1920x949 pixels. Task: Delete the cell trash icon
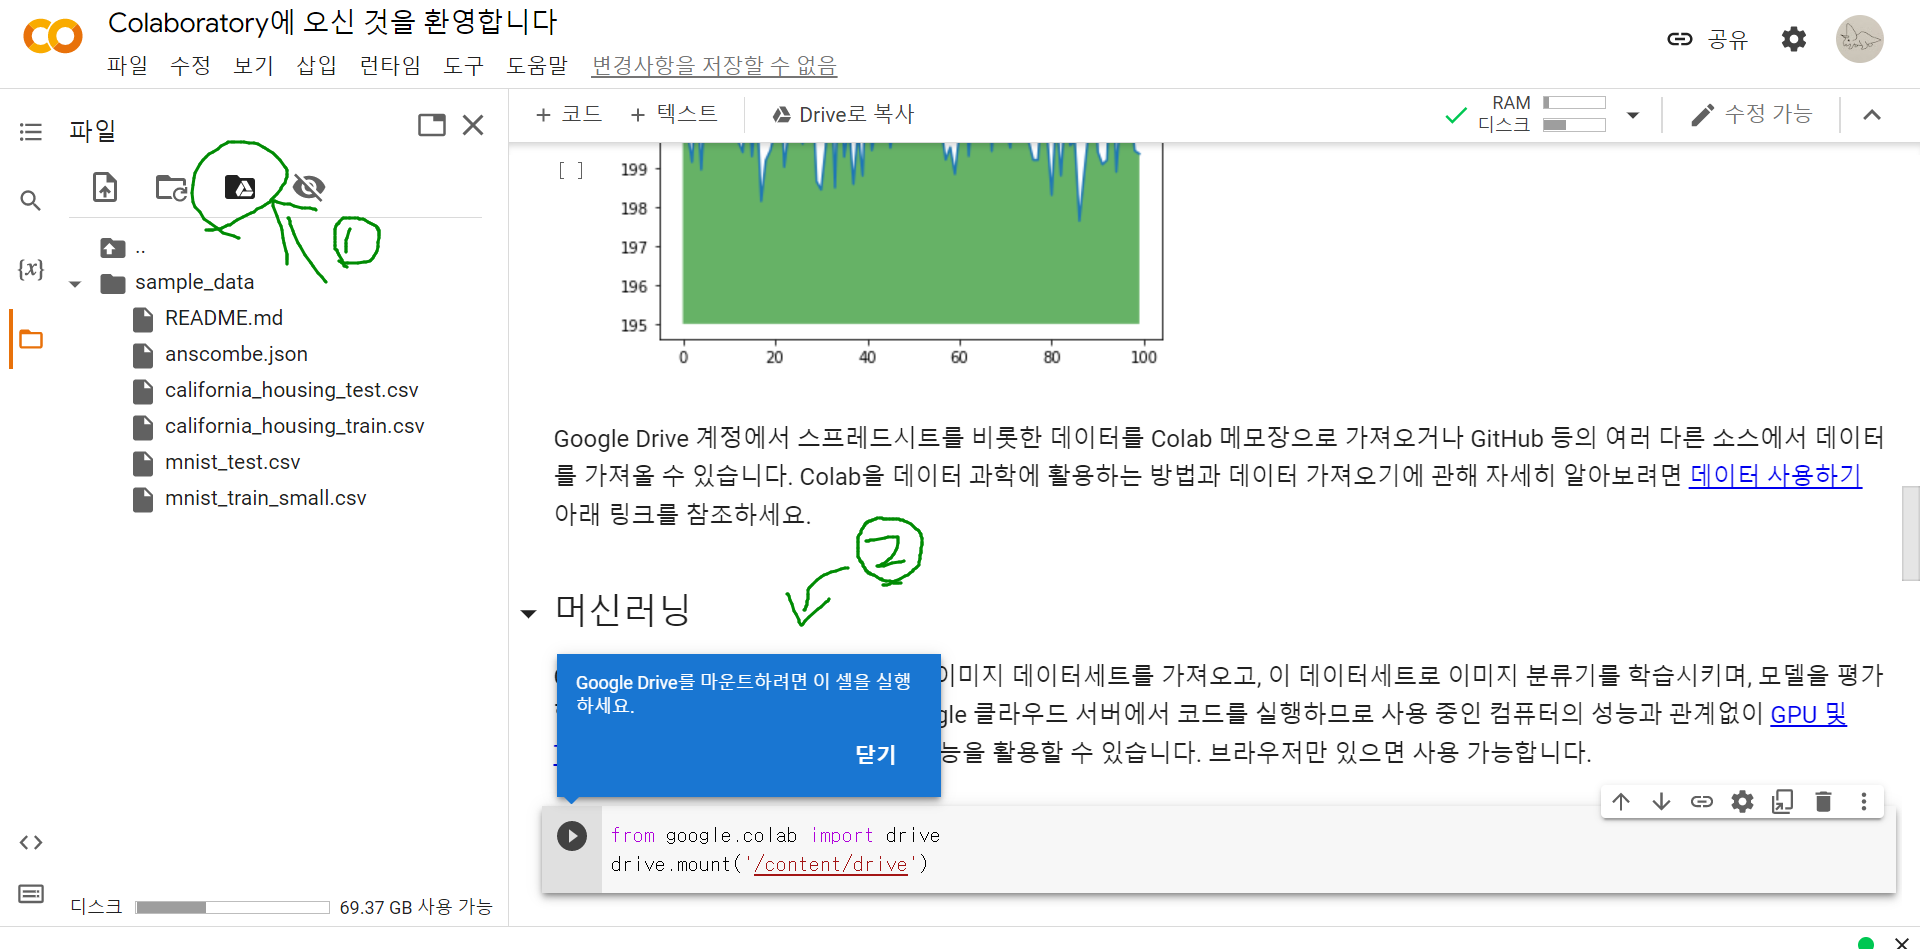point(1823,802)
